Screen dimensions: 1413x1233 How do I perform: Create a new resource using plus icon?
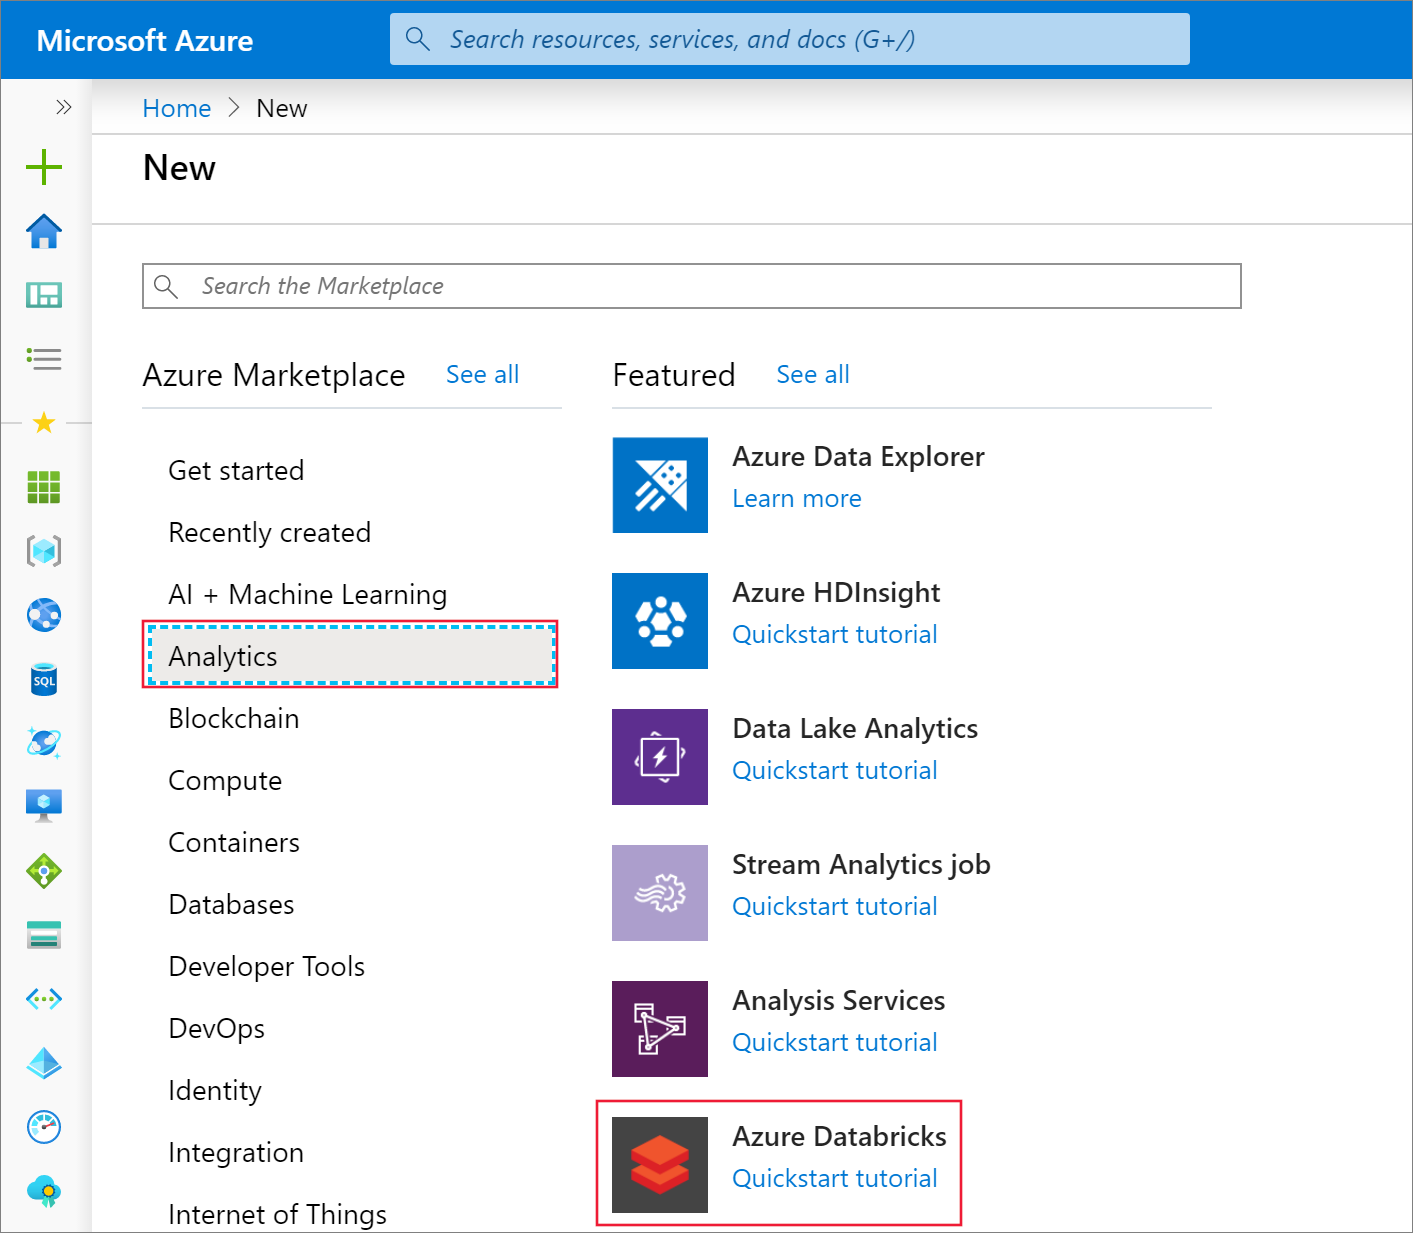coord(44,167)
